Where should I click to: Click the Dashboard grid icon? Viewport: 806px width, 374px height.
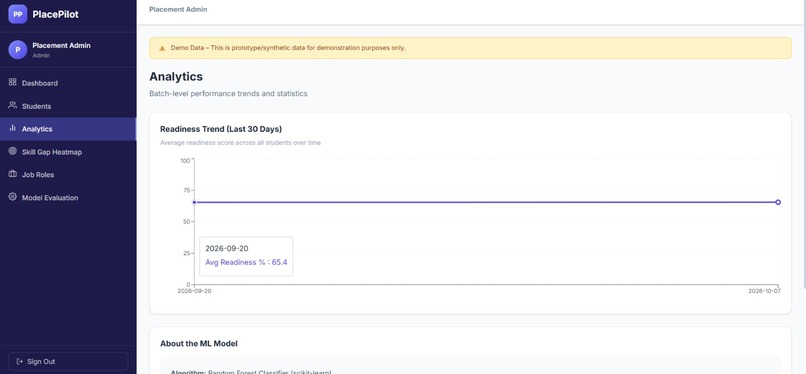[x=13, y=82]
